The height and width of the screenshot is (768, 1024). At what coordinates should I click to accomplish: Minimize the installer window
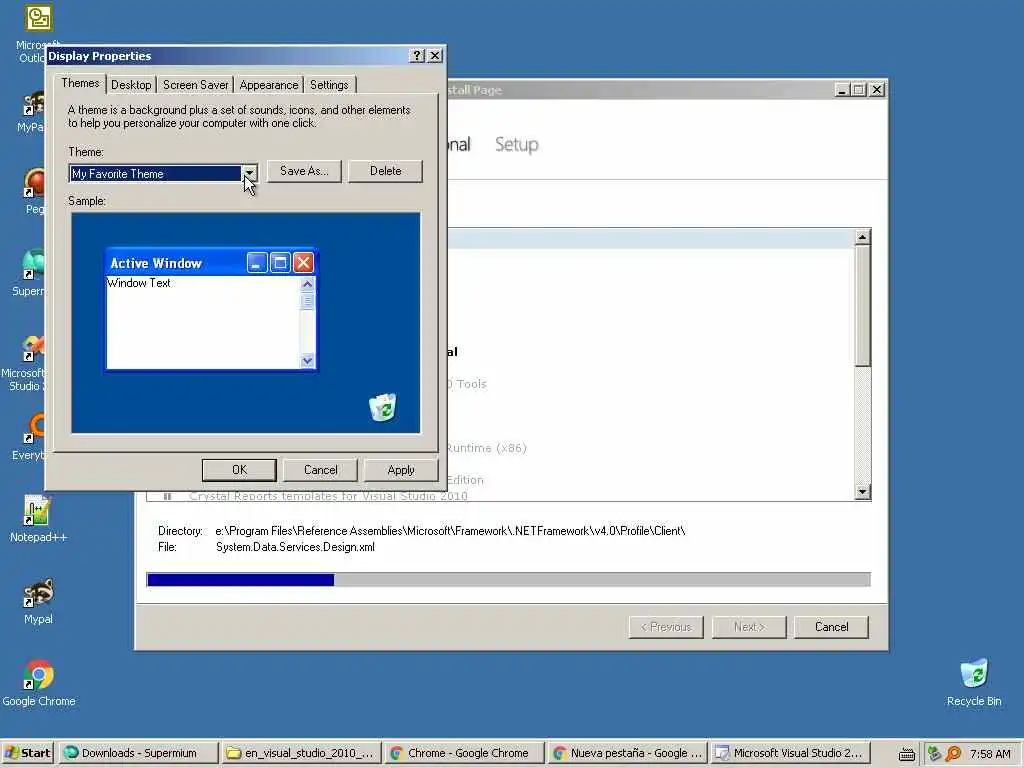842,89
